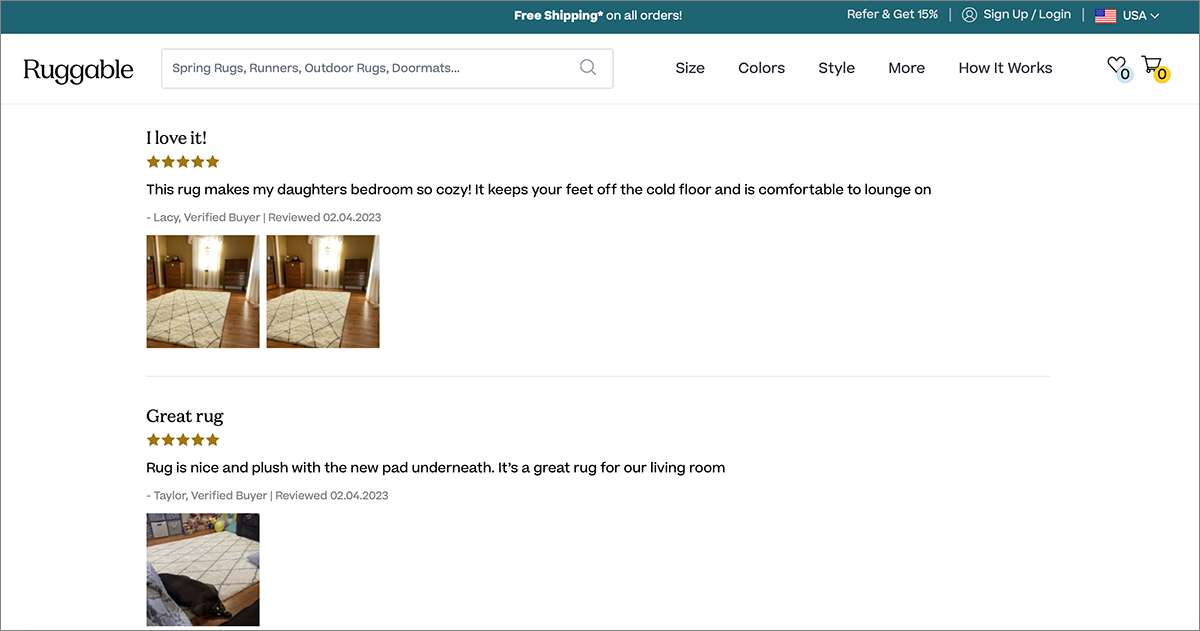Click inside the rug search input field
Viewport: 1200px width, 631px height.
(360, 67)
